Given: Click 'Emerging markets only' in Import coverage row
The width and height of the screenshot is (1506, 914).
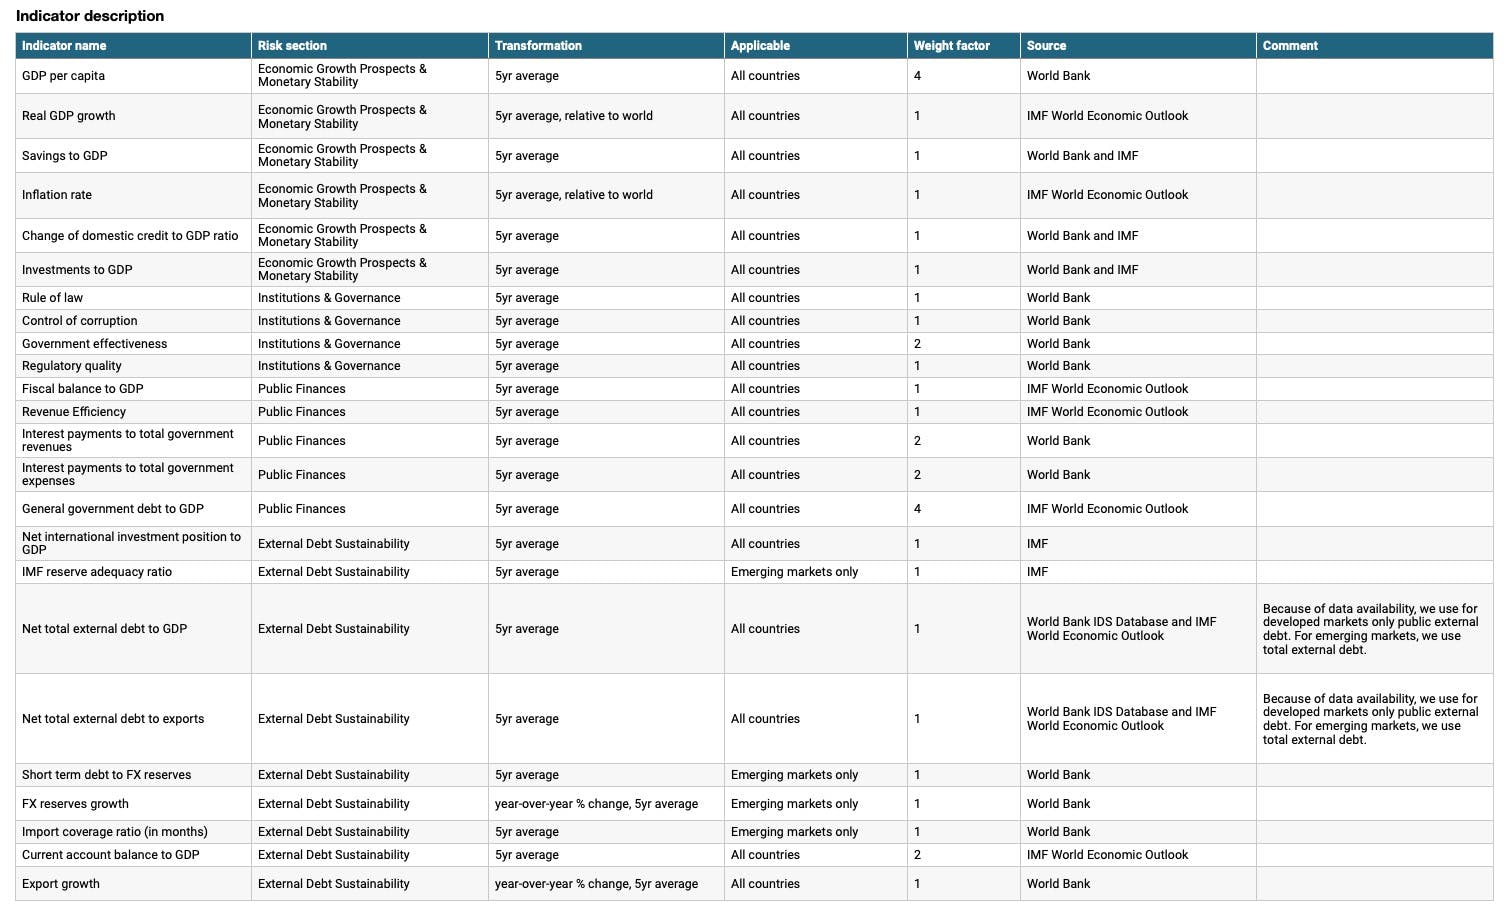Looking at the screenshot, I should (795, 832).
